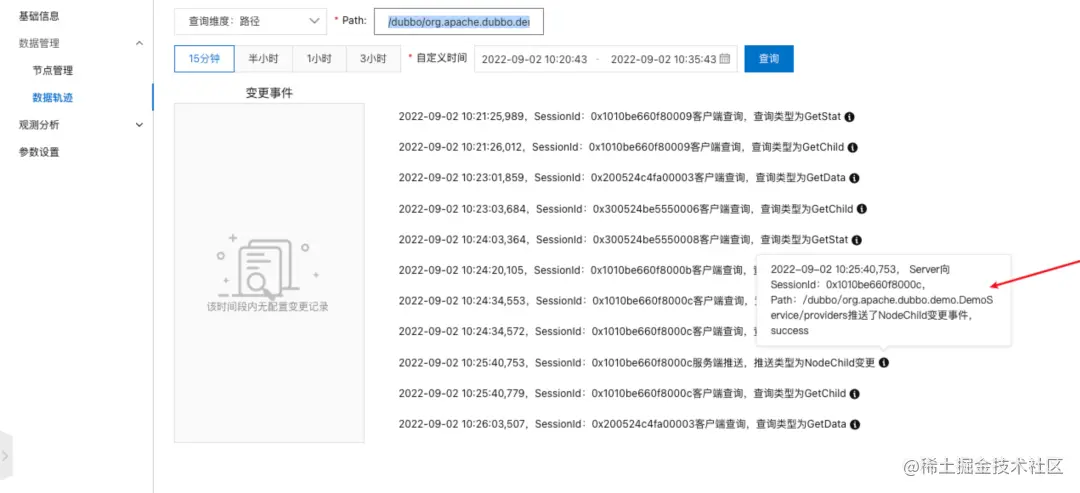The width and height of the screenshot is (1080, 493).
Task: Click the Path input field
Action: (x=459, y=21)
